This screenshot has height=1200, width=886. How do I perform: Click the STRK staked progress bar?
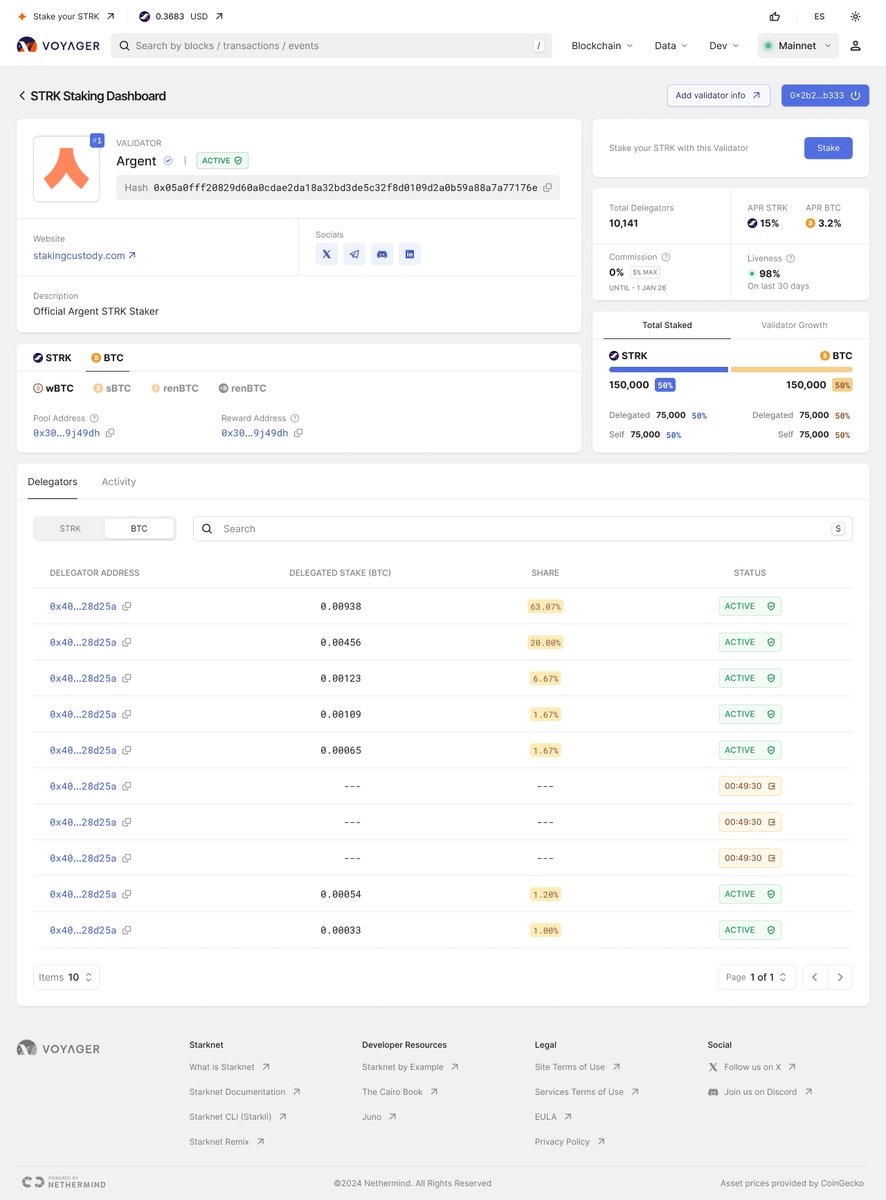[x=668, y=369]
